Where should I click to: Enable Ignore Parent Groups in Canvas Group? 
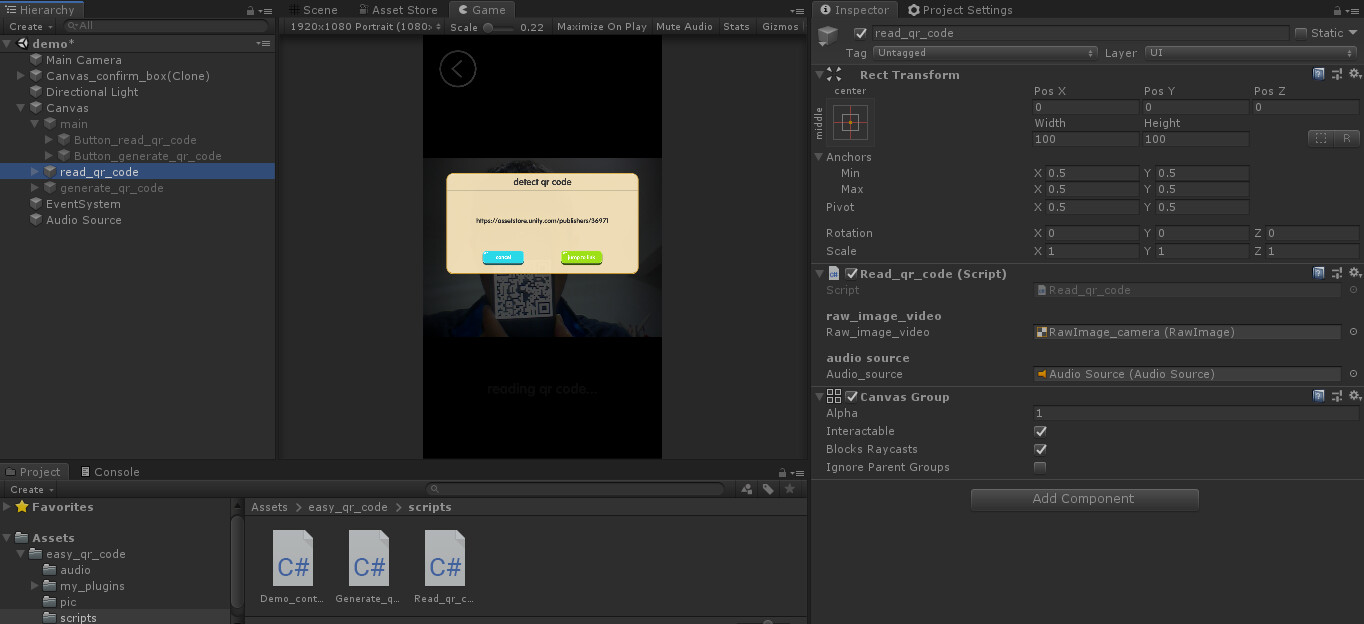1040,467
